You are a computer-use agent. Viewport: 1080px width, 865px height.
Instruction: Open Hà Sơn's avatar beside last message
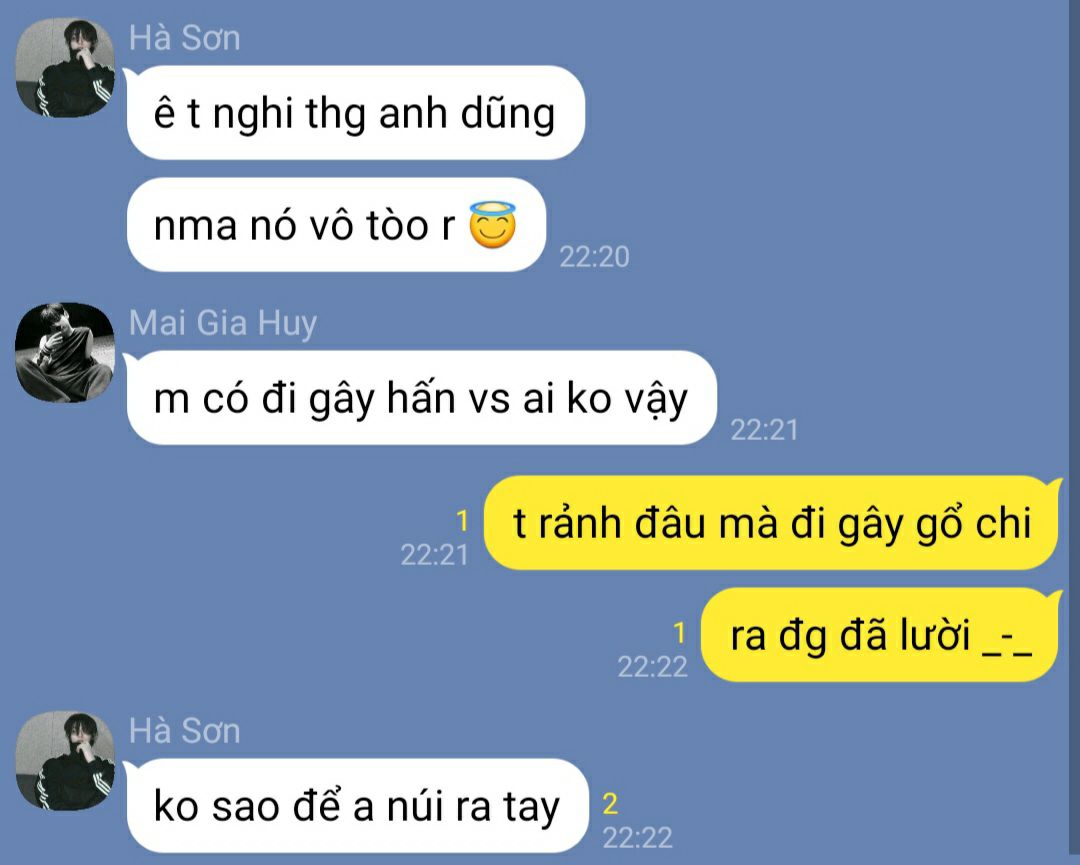point(65,761)
